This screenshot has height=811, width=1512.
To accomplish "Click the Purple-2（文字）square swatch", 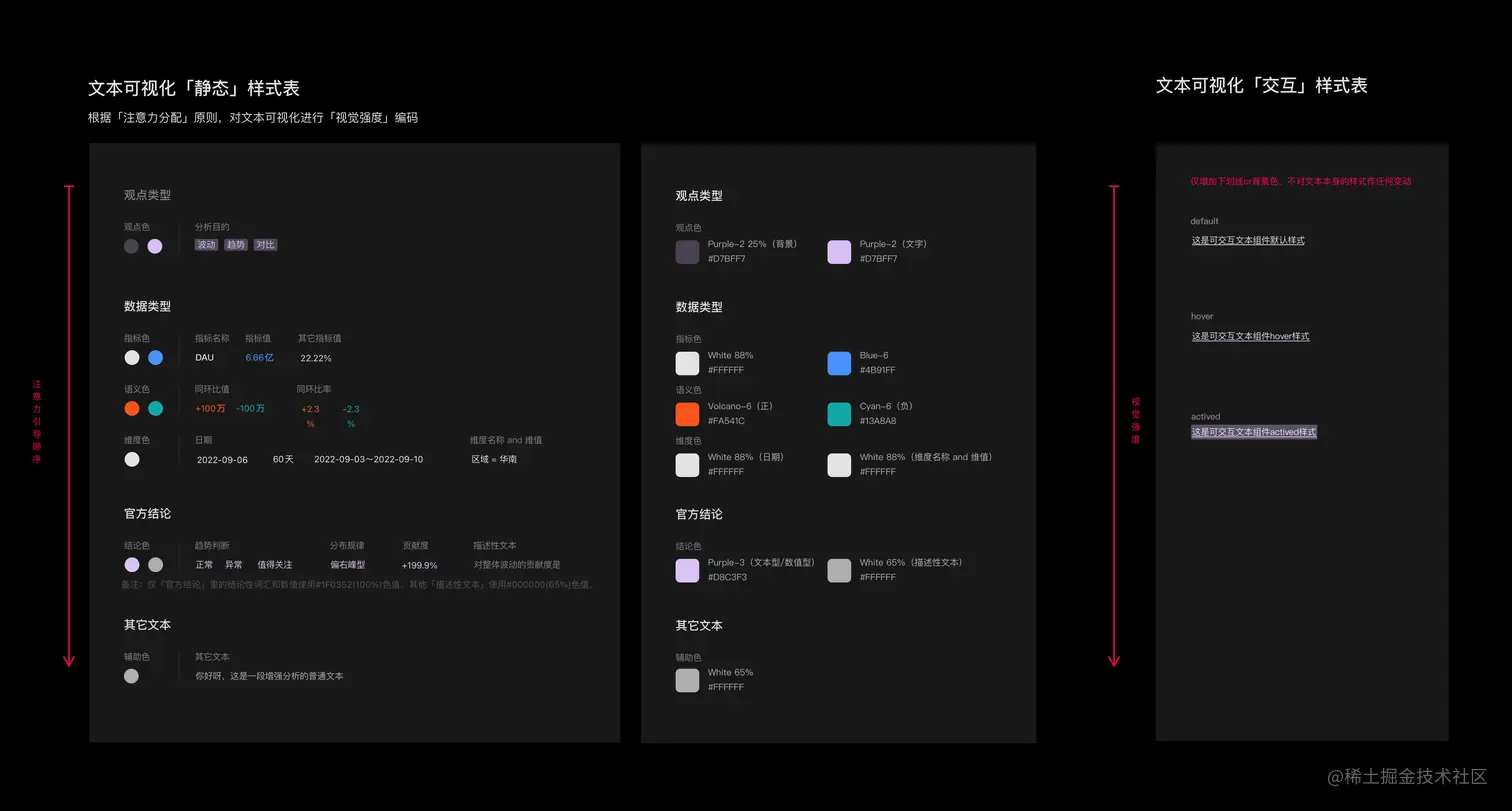I will tap(839, 252).
